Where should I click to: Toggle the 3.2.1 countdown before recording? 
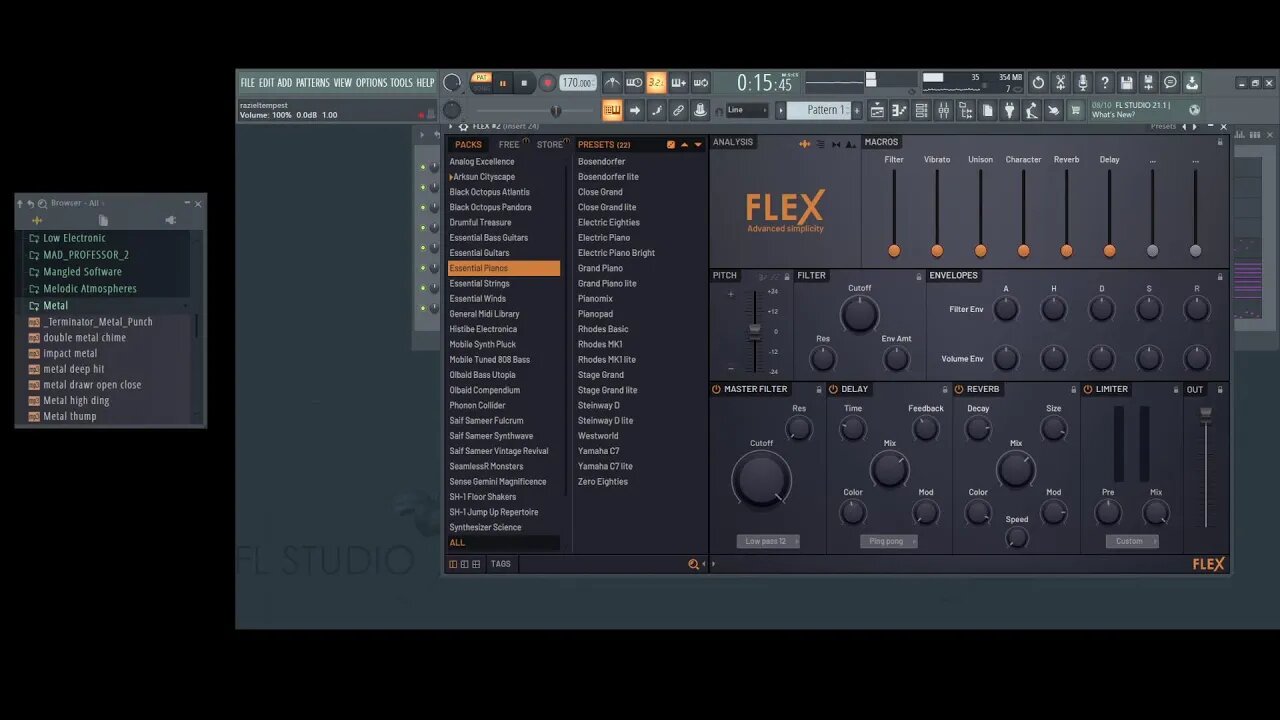point(656,83)
